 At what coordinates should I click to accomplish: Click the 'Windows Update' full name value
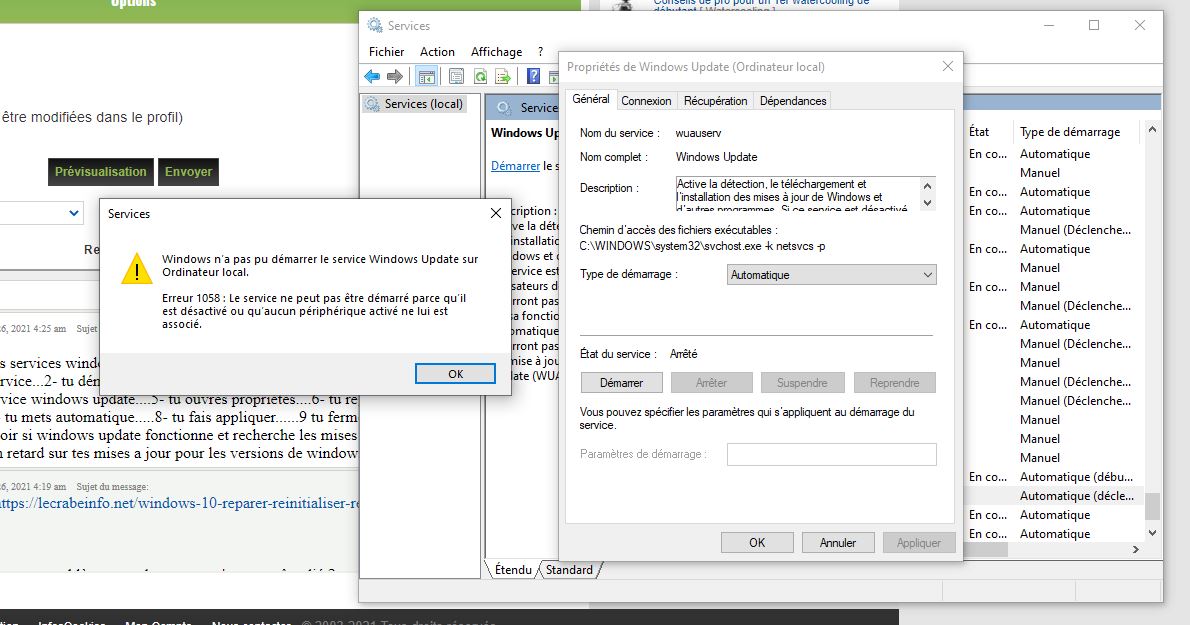pos(716,157)
